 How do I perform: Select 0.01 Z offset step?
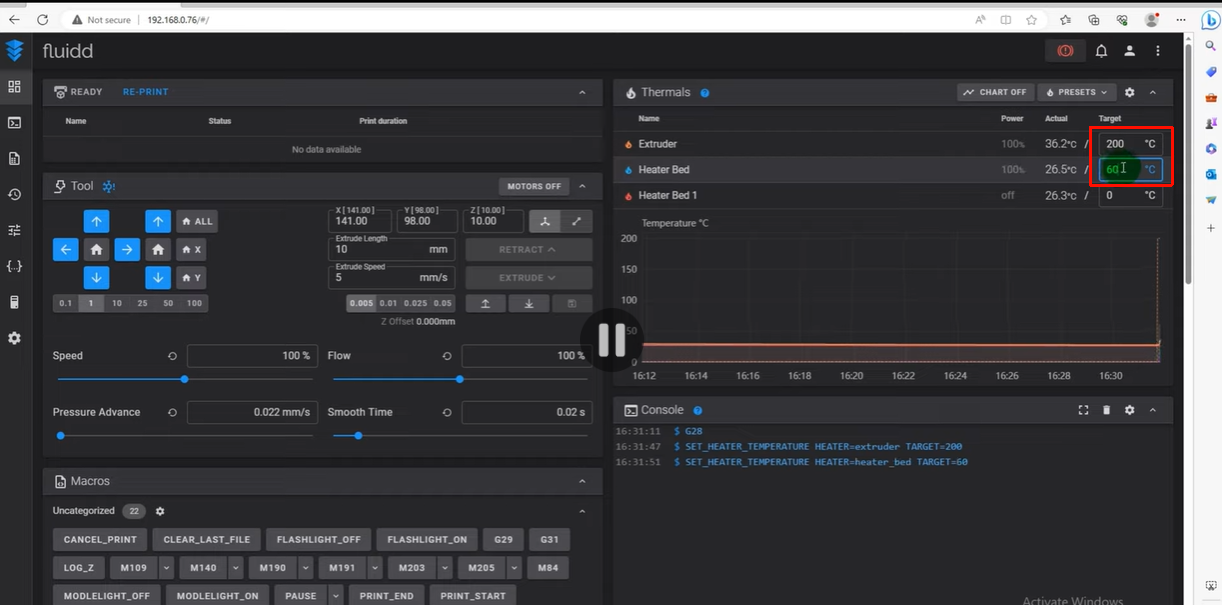click(x=386, y=303)
